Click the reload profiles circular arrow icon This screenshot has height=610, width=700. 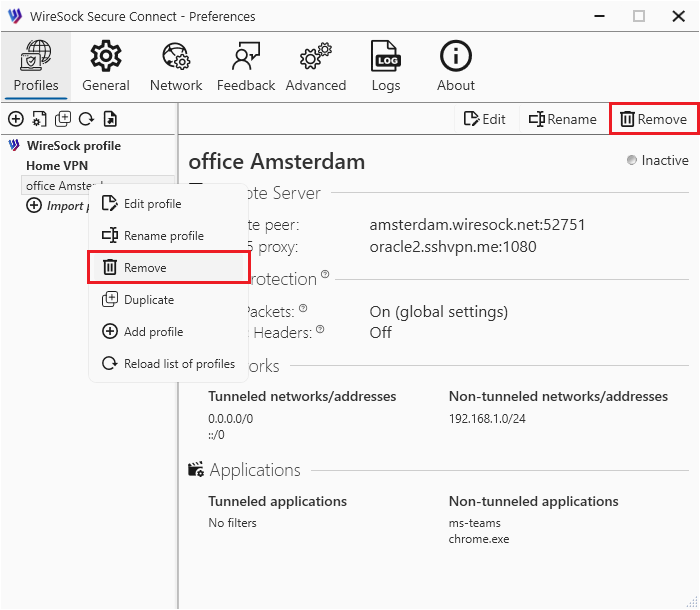(86, 119)
